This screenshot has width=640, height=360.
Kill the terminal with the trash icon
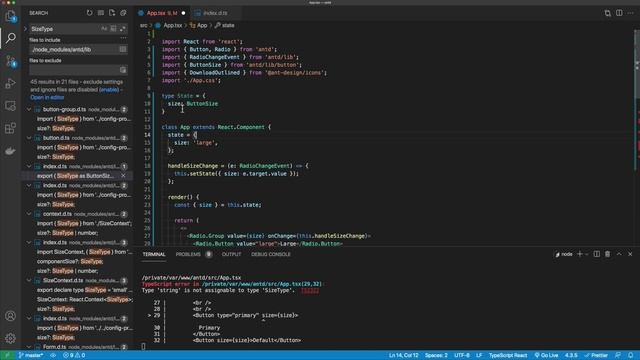pyautogui.click(x=608, y=254)
